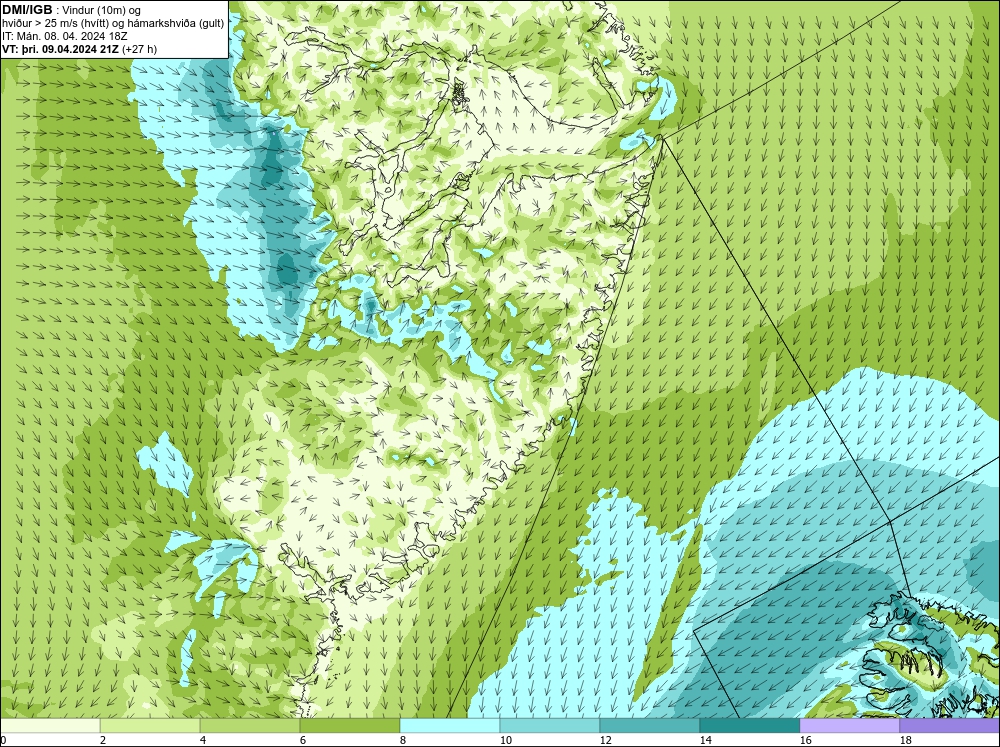Click the legend label '12'

point(605,740)
